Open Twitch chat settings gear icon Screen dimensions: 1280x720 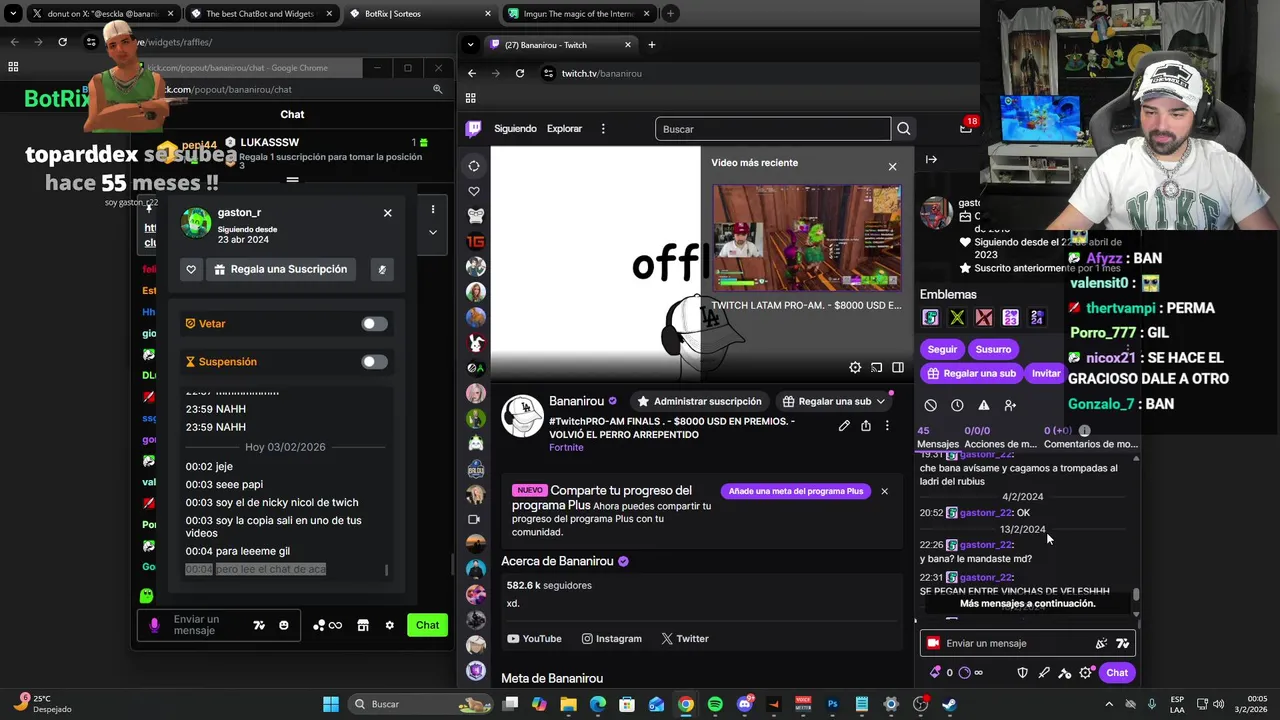click(1086, 673)
